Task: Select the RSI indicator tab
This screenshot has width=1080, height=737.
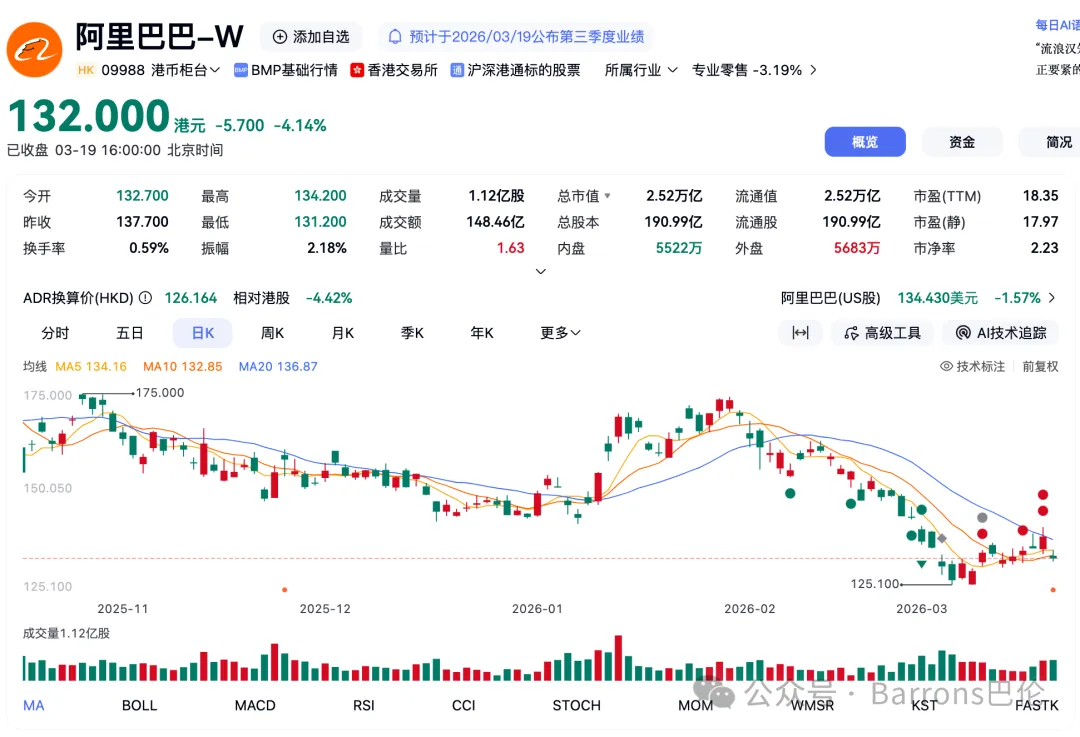Action: 364,705
